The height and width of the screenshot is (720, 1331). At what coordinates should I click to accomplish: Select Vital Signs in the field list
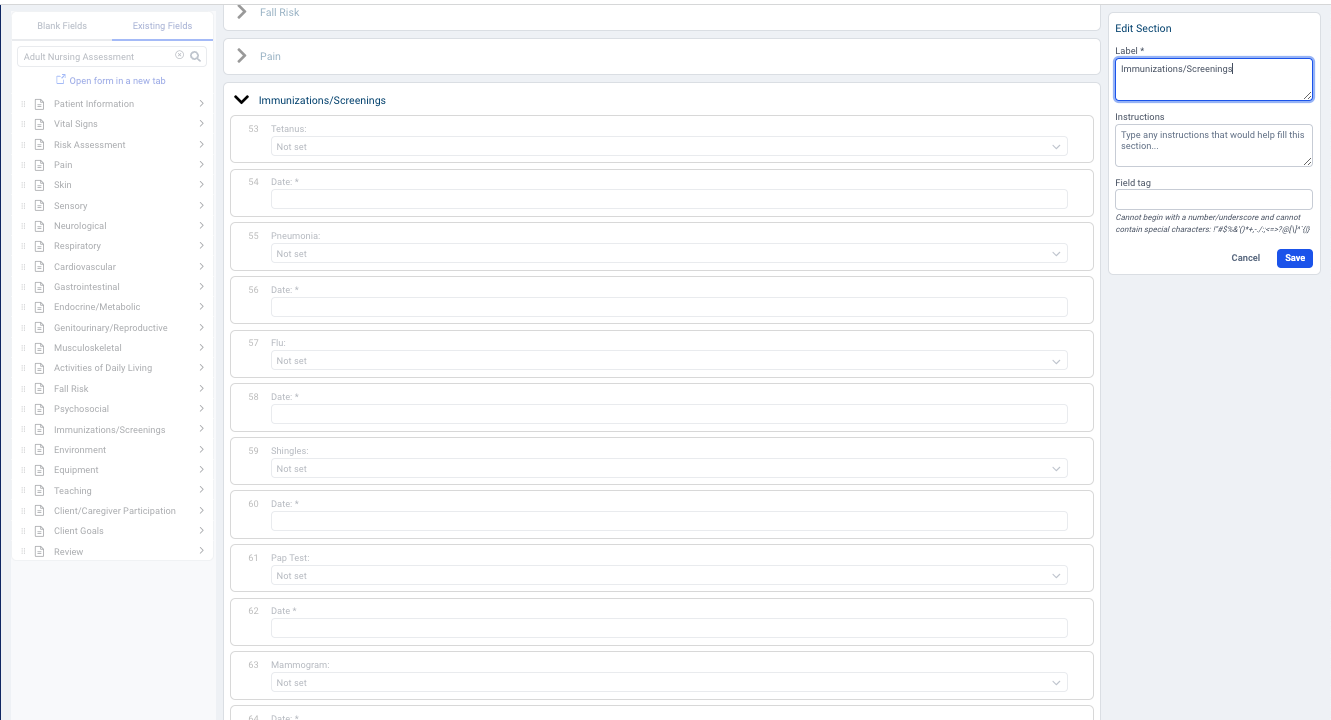pos(76,124)
